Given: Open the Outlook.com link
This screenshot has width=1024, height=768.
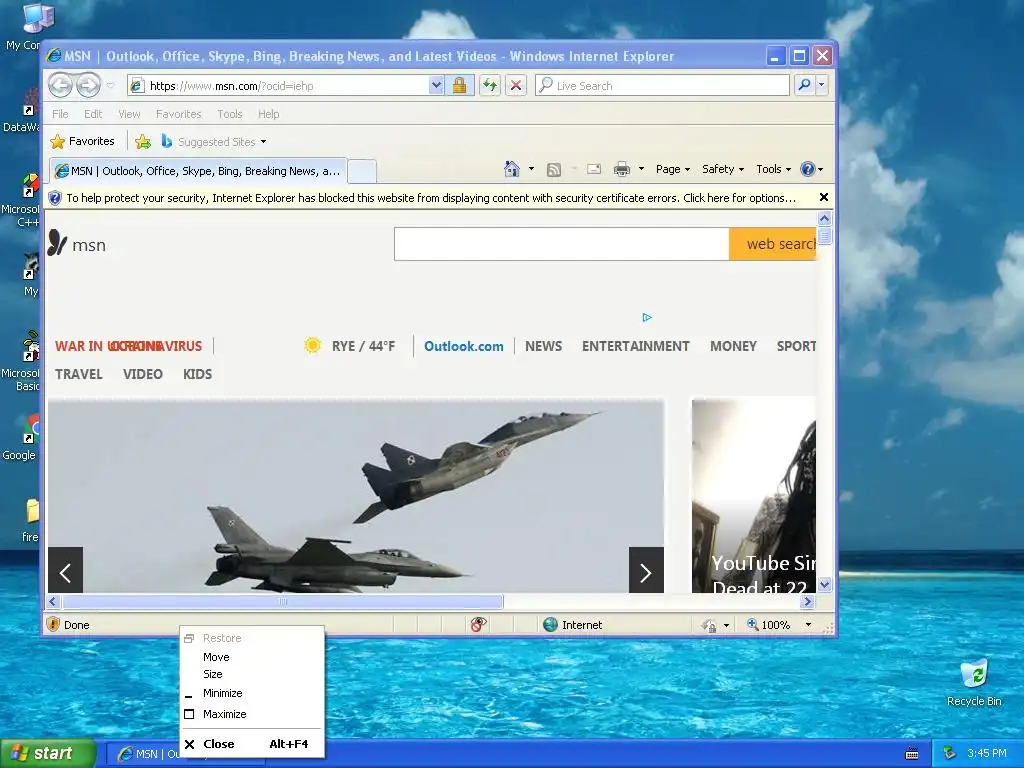Looking at the screenshot, I should tap(464, 346).
